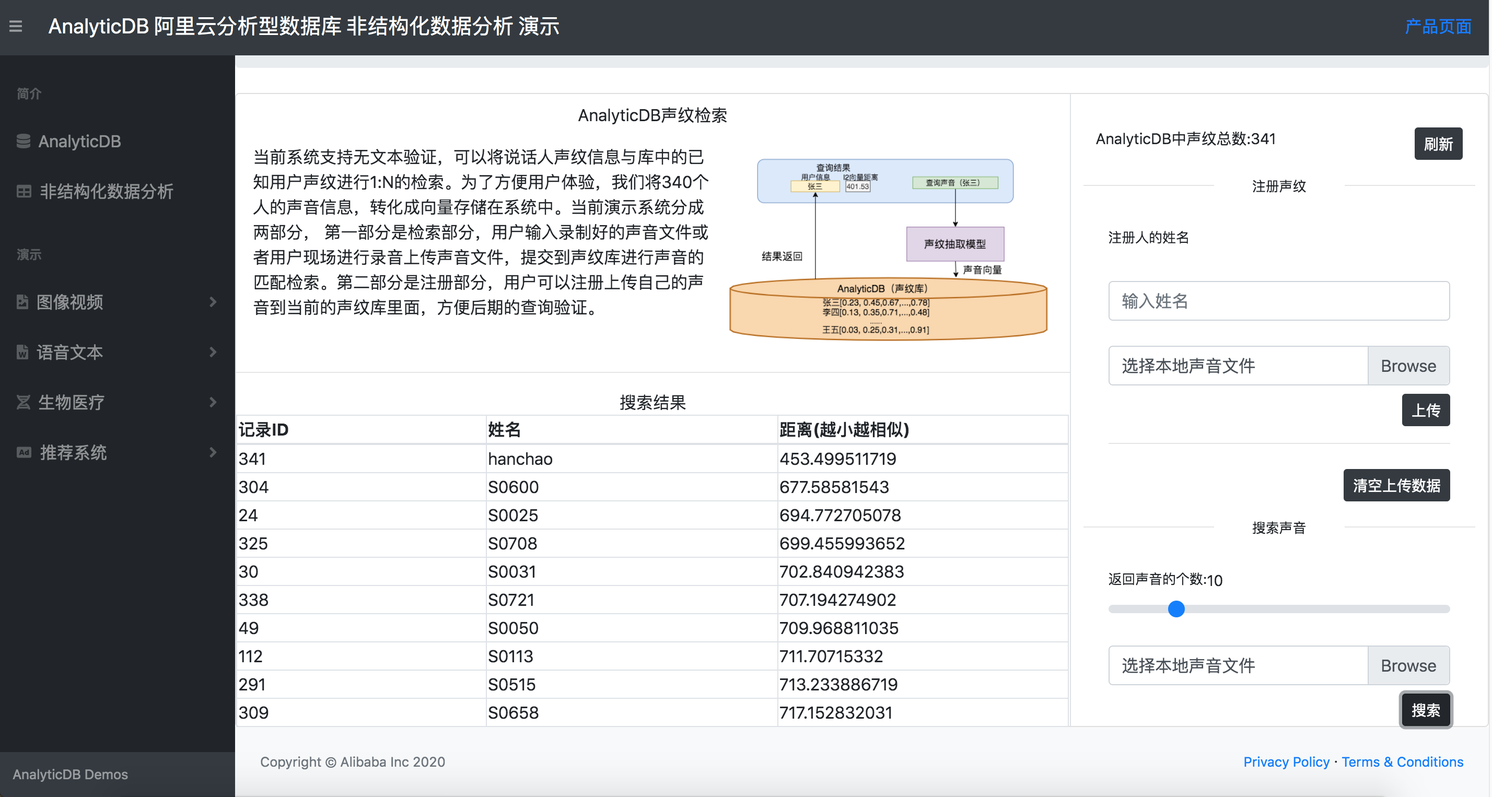Click the Copyright © Alibaba Inc 2020 text
The image size is (1492, 797).
coord(353,762)
